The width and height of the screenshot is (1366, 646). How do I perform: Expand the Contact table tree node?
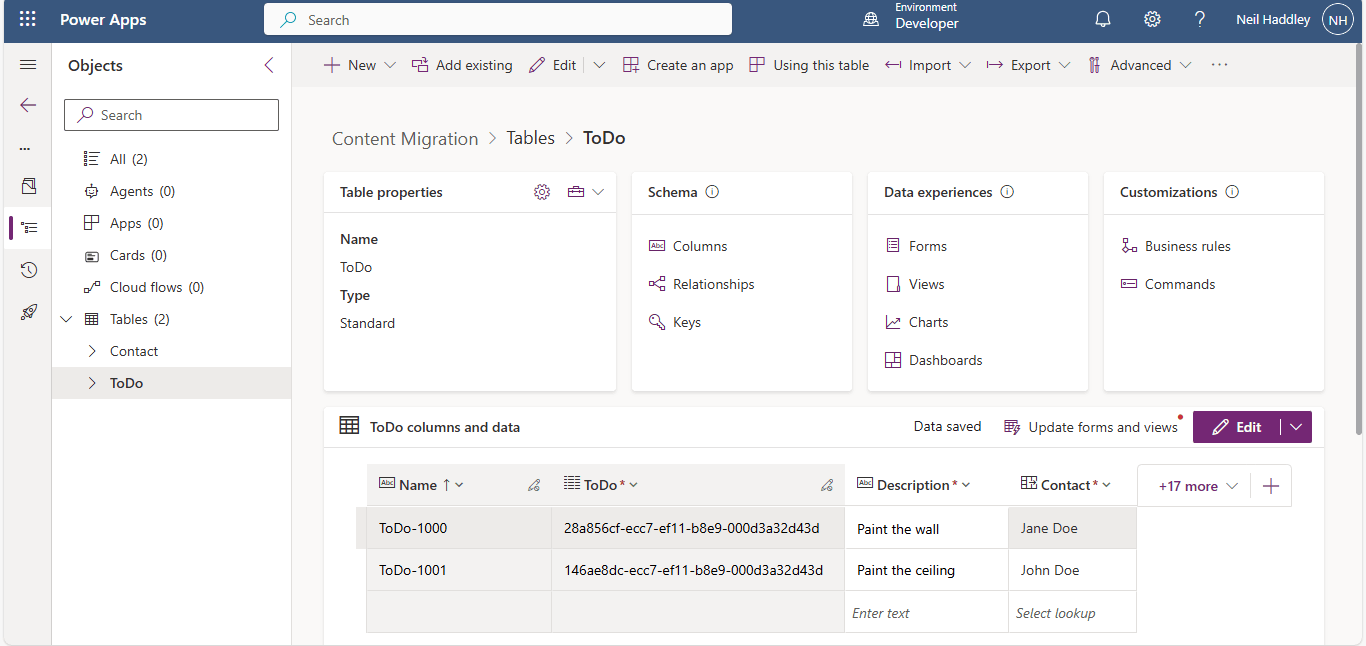point(92,351)
